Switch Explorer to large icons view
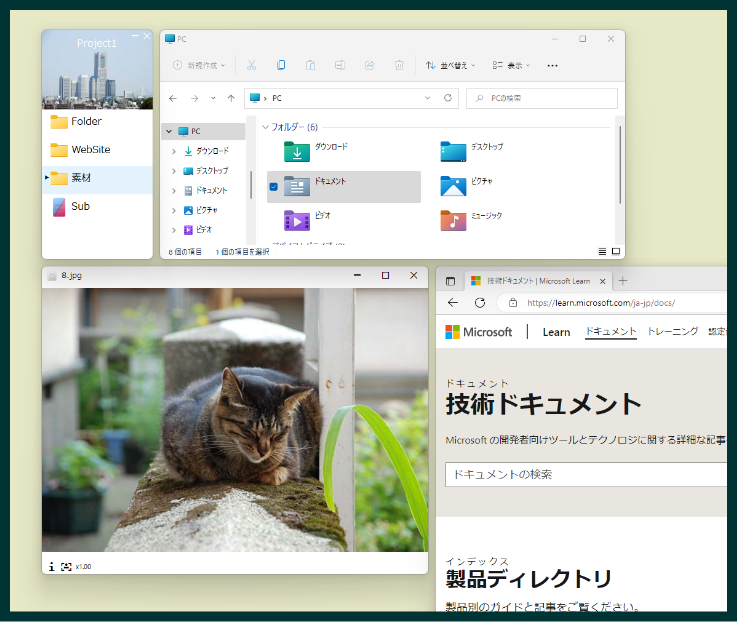 click(616, 251)
